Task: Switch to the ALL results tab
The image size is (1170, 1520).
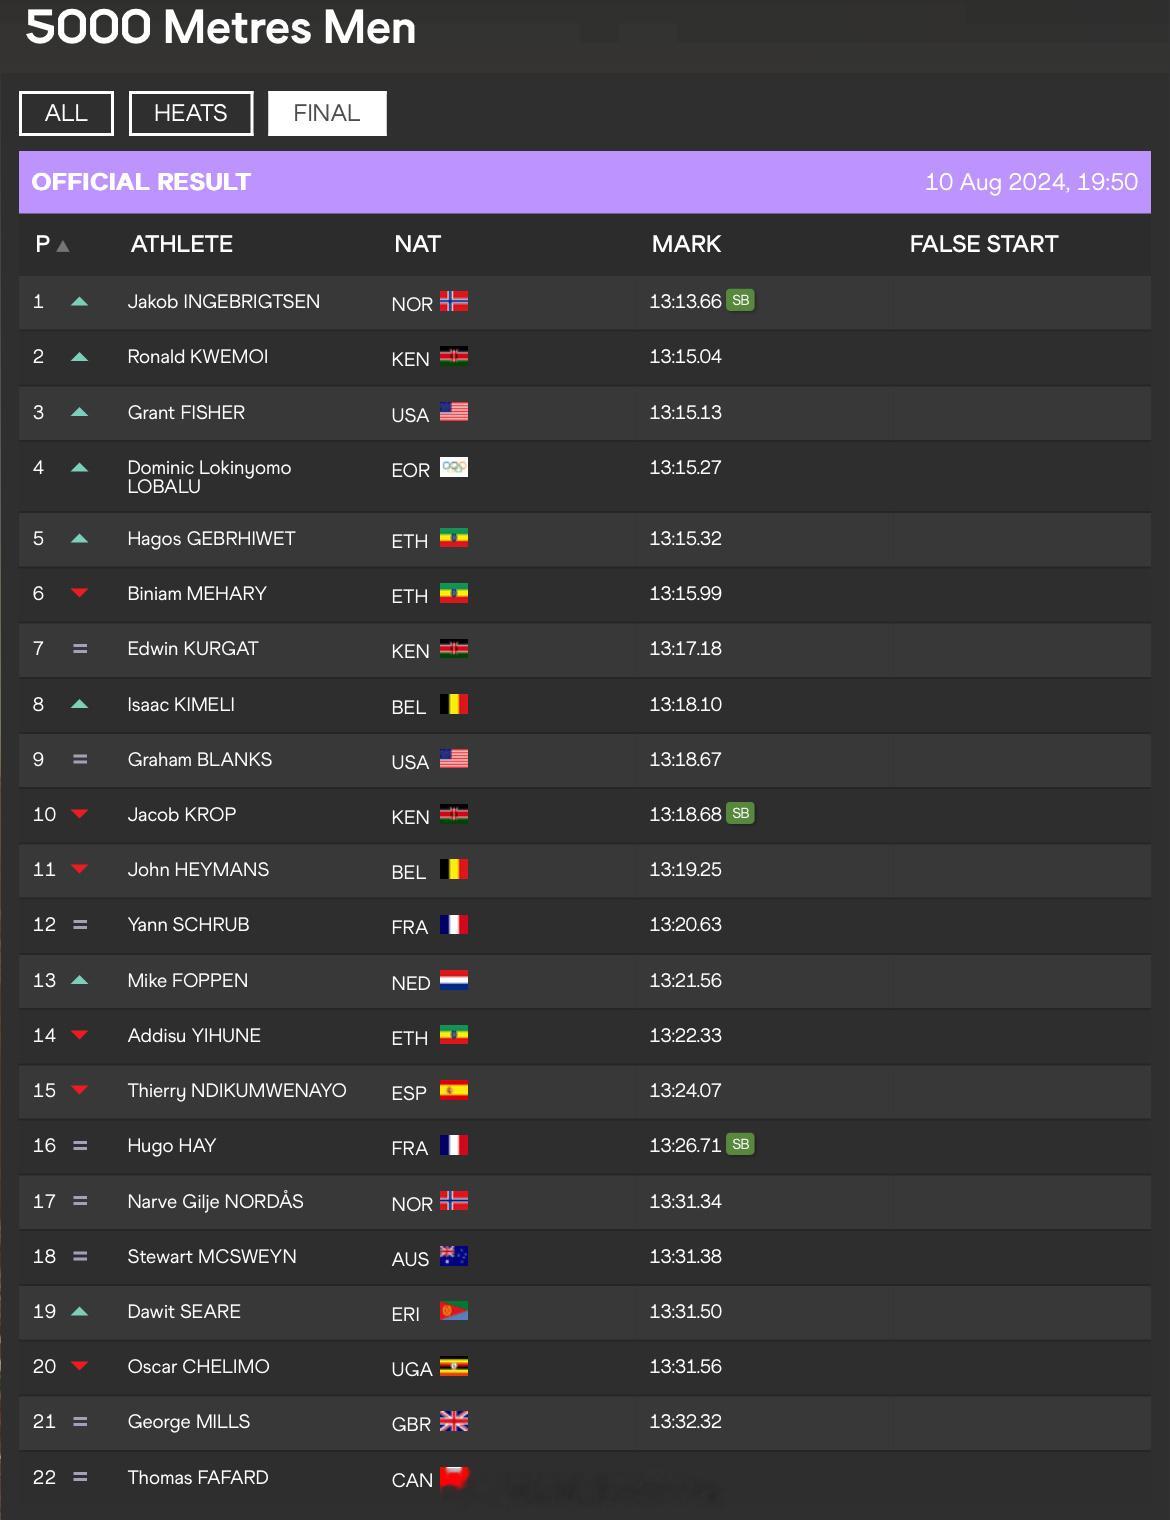Action: click(x=66, y=113)
